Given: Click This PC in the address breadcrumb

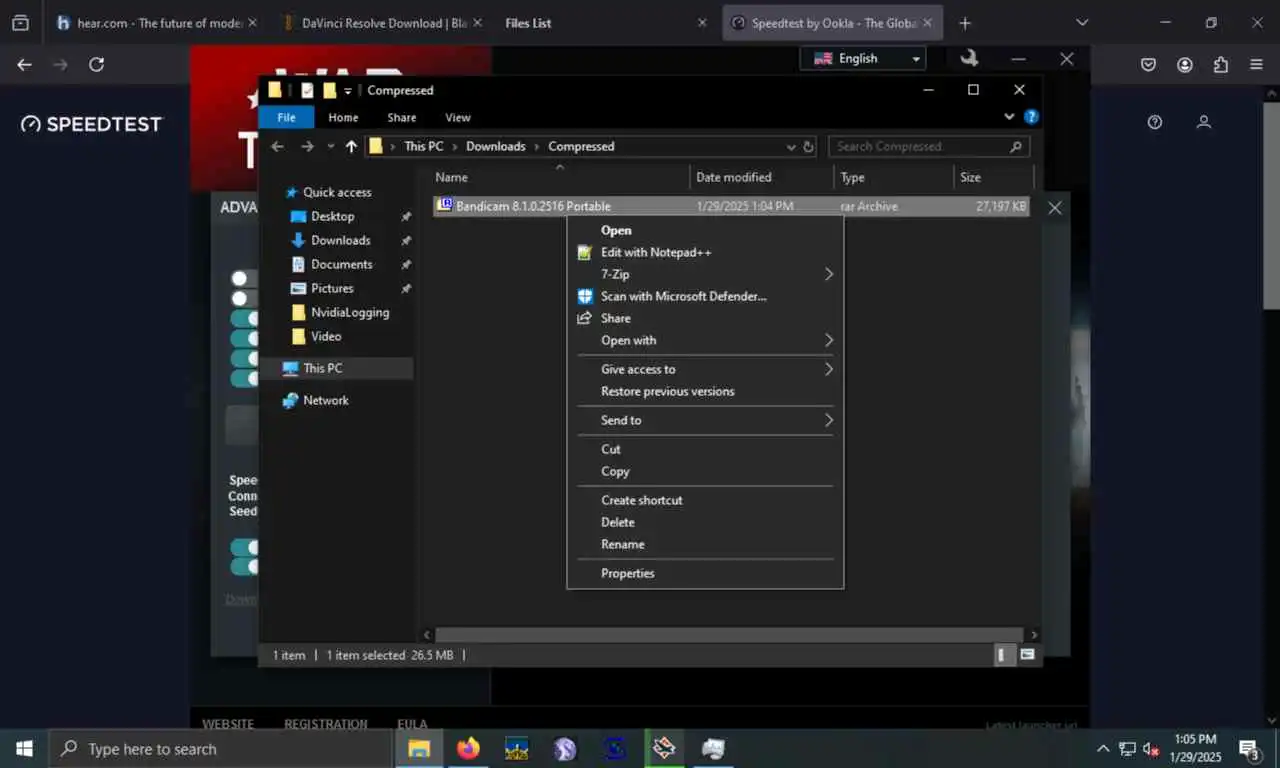Looking at the screenshot, I should point(424,146).
